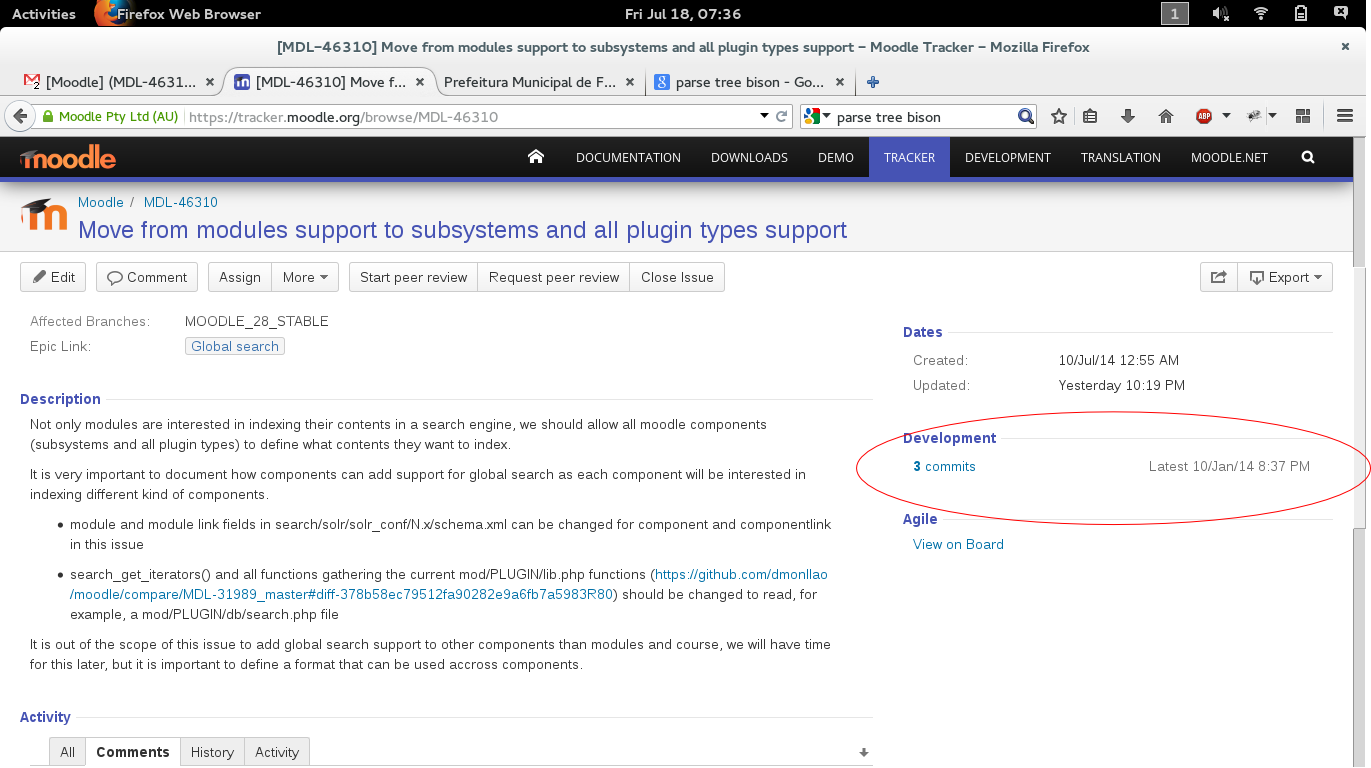The width and height of the screenshot is (1371, 768).
Task: Click Request peer review button
Action: 554,277
